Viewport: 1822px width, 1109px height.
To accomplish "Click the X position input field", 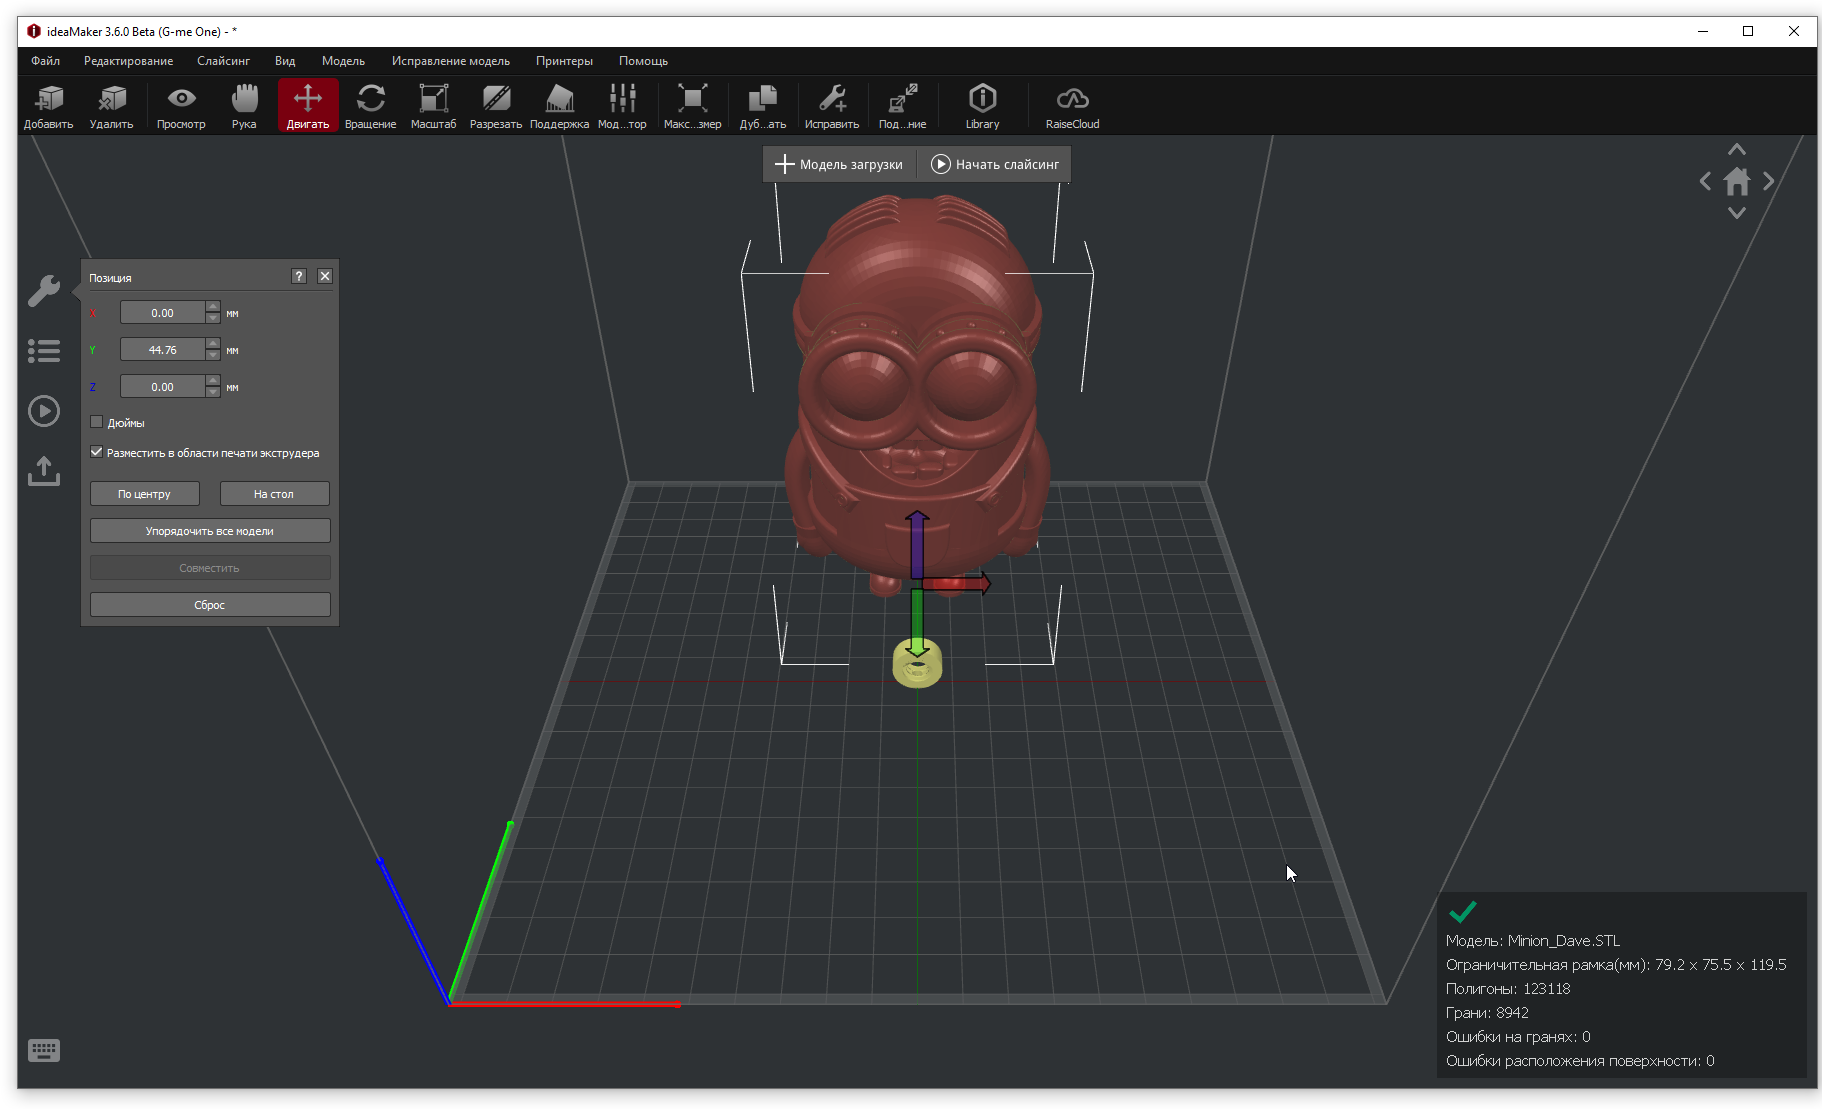I will tap(163, 313).
